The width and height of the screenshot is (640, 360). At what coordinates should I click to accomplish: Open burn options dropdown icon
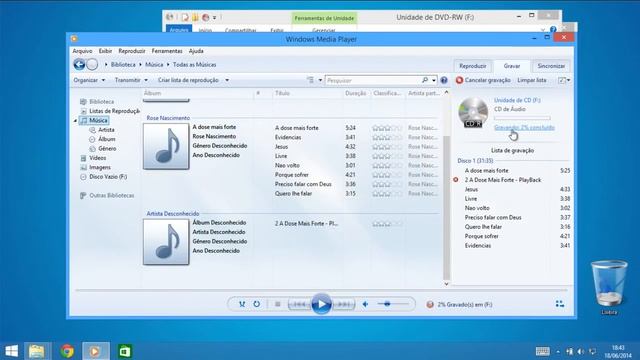[x=564, y=80]
